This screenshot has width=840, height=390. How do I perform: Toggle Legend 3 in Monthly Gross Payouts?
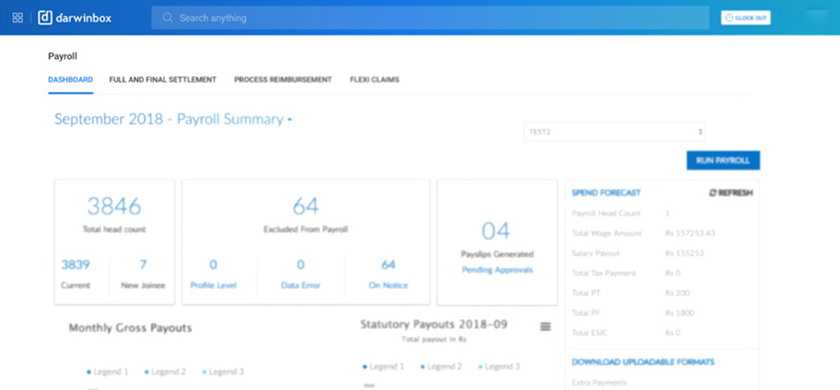223,372
